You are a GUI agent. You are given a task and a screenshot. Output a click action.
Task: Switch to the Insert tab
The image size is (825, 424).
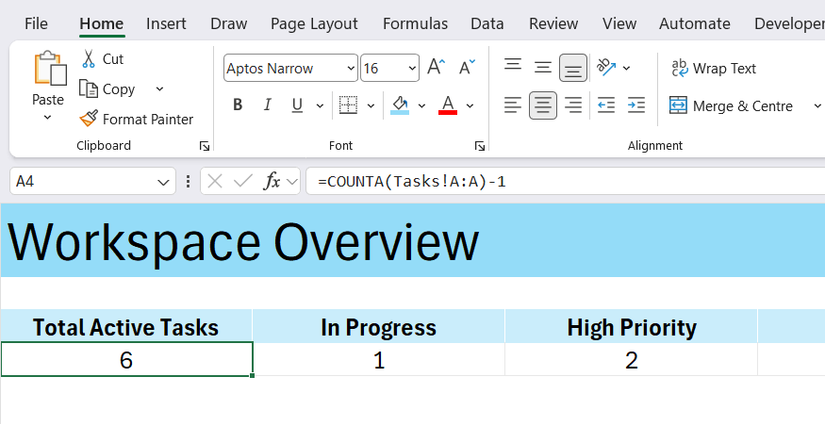point(166,24)
